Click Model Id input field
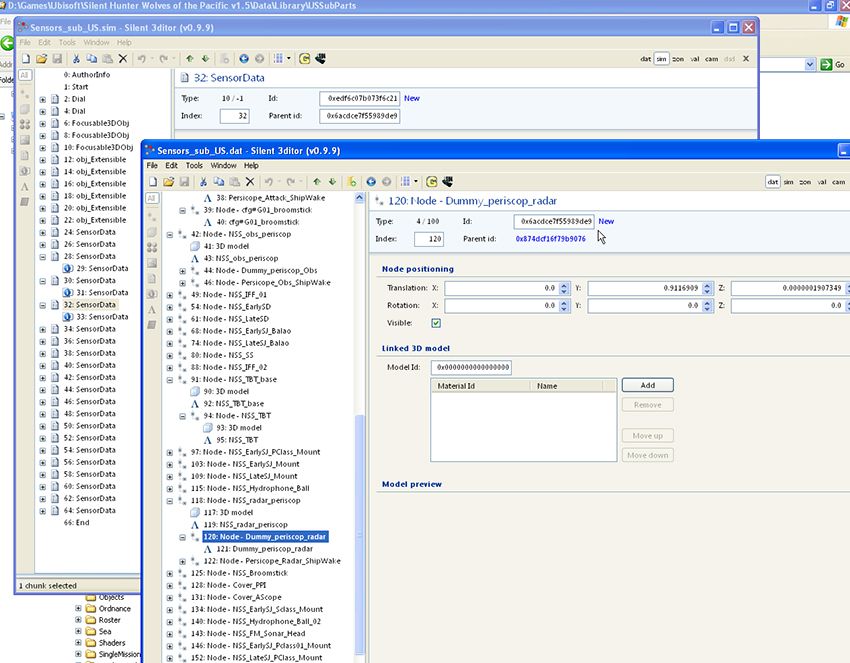The width and height of the screenshot is (850, 663). coord(471,367)
